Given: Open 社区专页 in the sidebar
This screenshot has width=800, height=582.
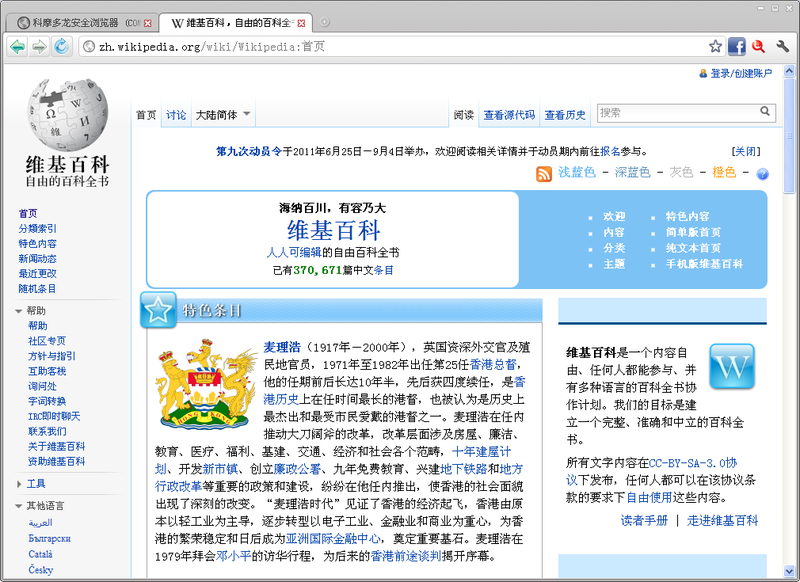Looking at the screenshot, I should (x=47, y=341).
